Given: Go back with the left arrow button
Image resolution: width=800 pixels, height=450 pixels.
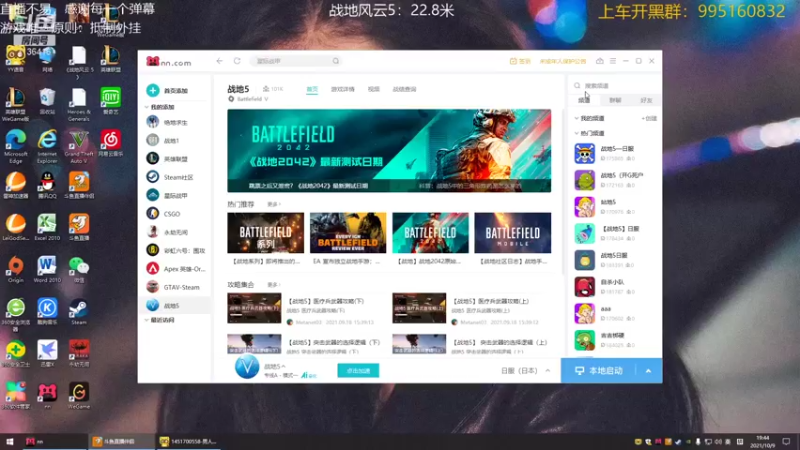Looking at the screenshot, I should click(219, 61).
